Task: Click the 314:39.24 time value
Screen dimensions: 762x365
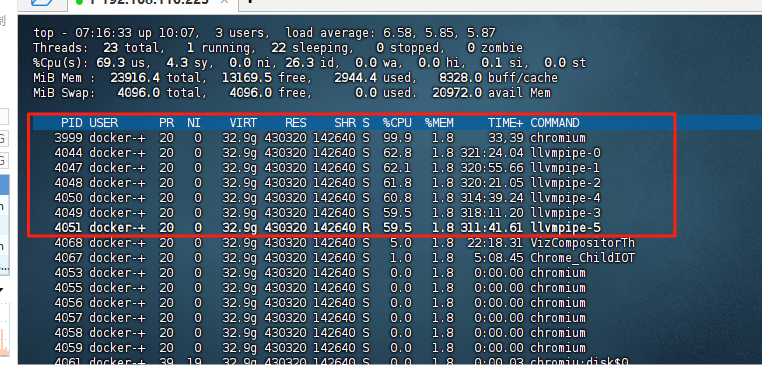Action: point(492,198)
